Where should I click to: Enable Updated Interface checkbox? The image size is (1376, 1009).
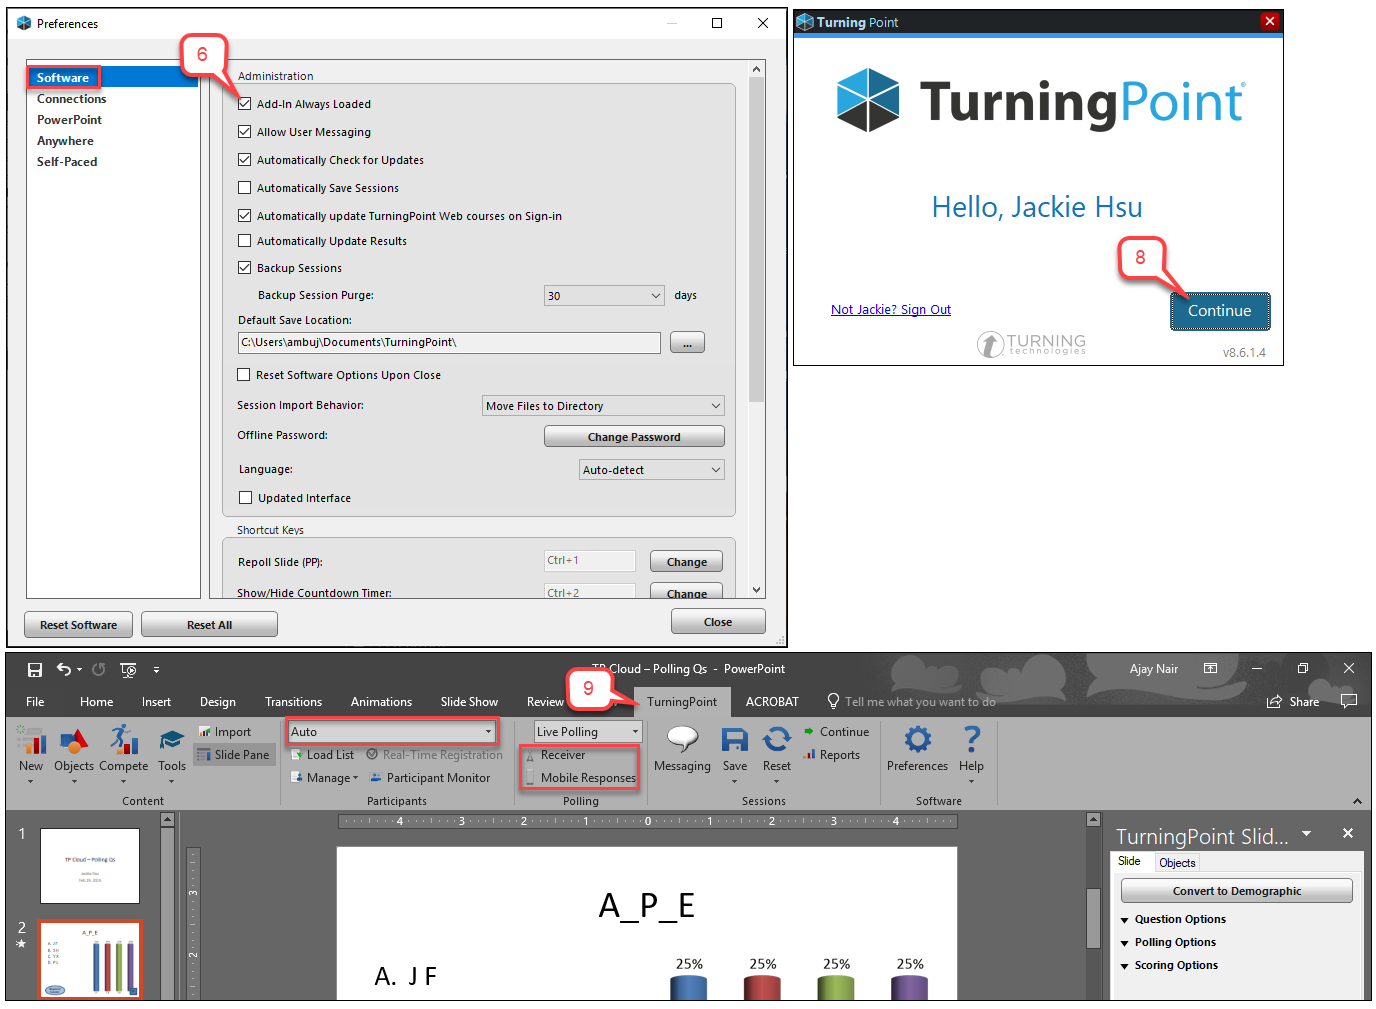coord(245,497)
